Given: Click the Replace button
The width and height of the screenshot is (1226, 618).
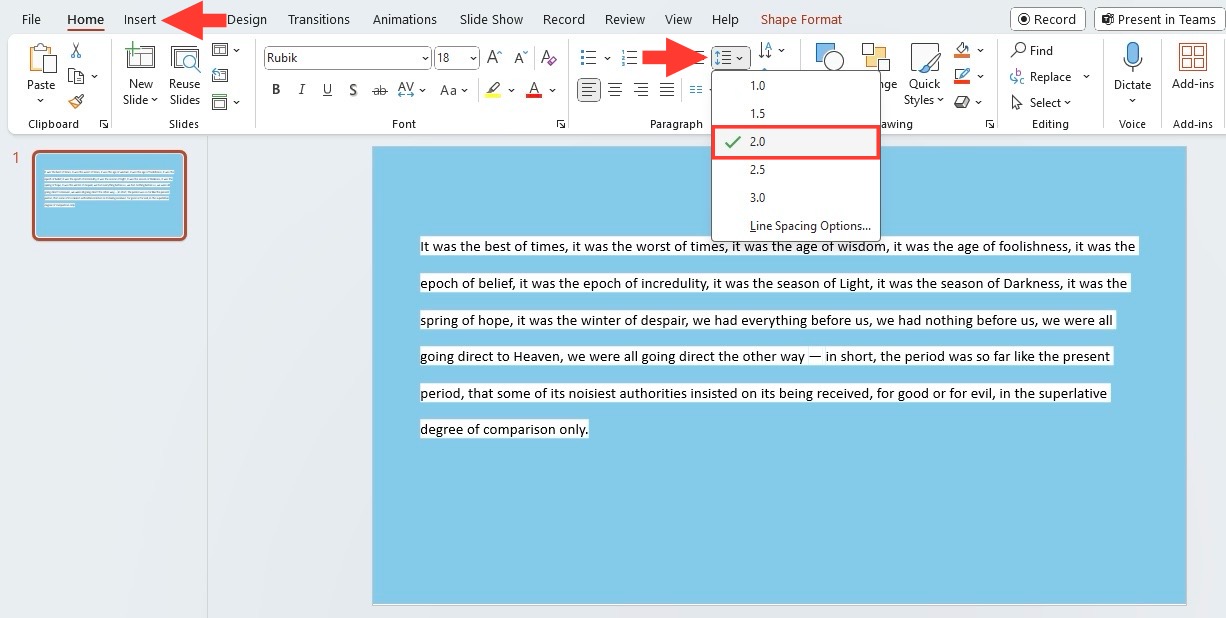Looking at the screenshot, I should tap(1040, 77).
